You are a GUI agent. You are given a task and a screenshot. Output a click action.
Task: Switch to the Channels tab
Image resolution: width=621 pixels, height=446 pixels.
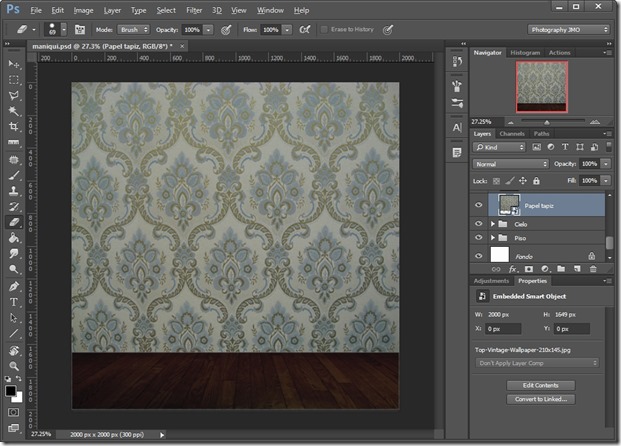tap(512, 134)
